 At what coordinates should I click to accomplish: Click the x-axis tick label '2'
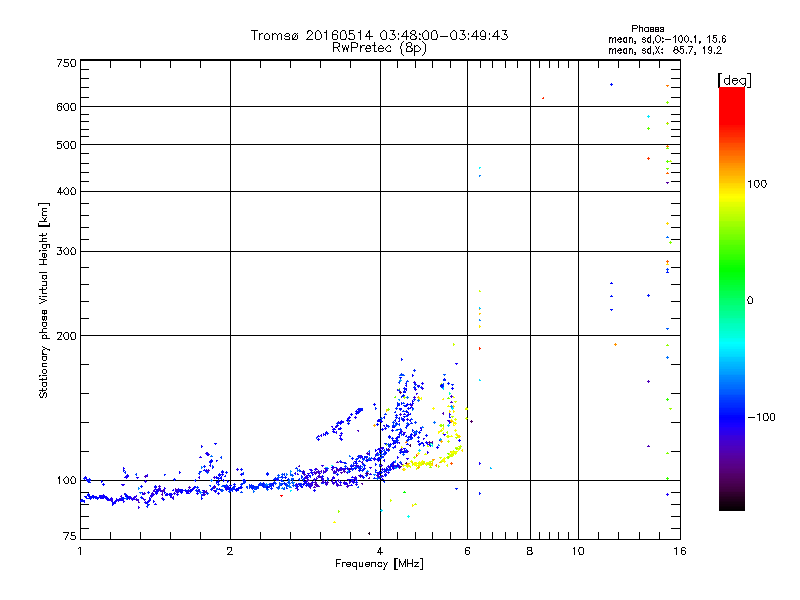click(x=230, y=551)
